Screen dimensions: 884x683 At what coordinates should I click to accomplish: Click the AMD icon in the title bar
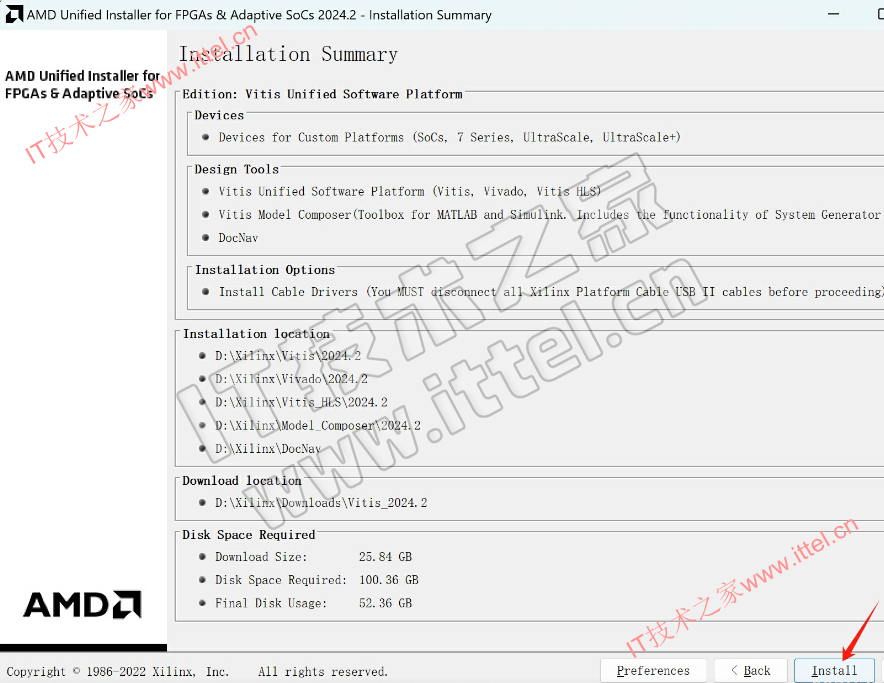(x=14, y=14)
